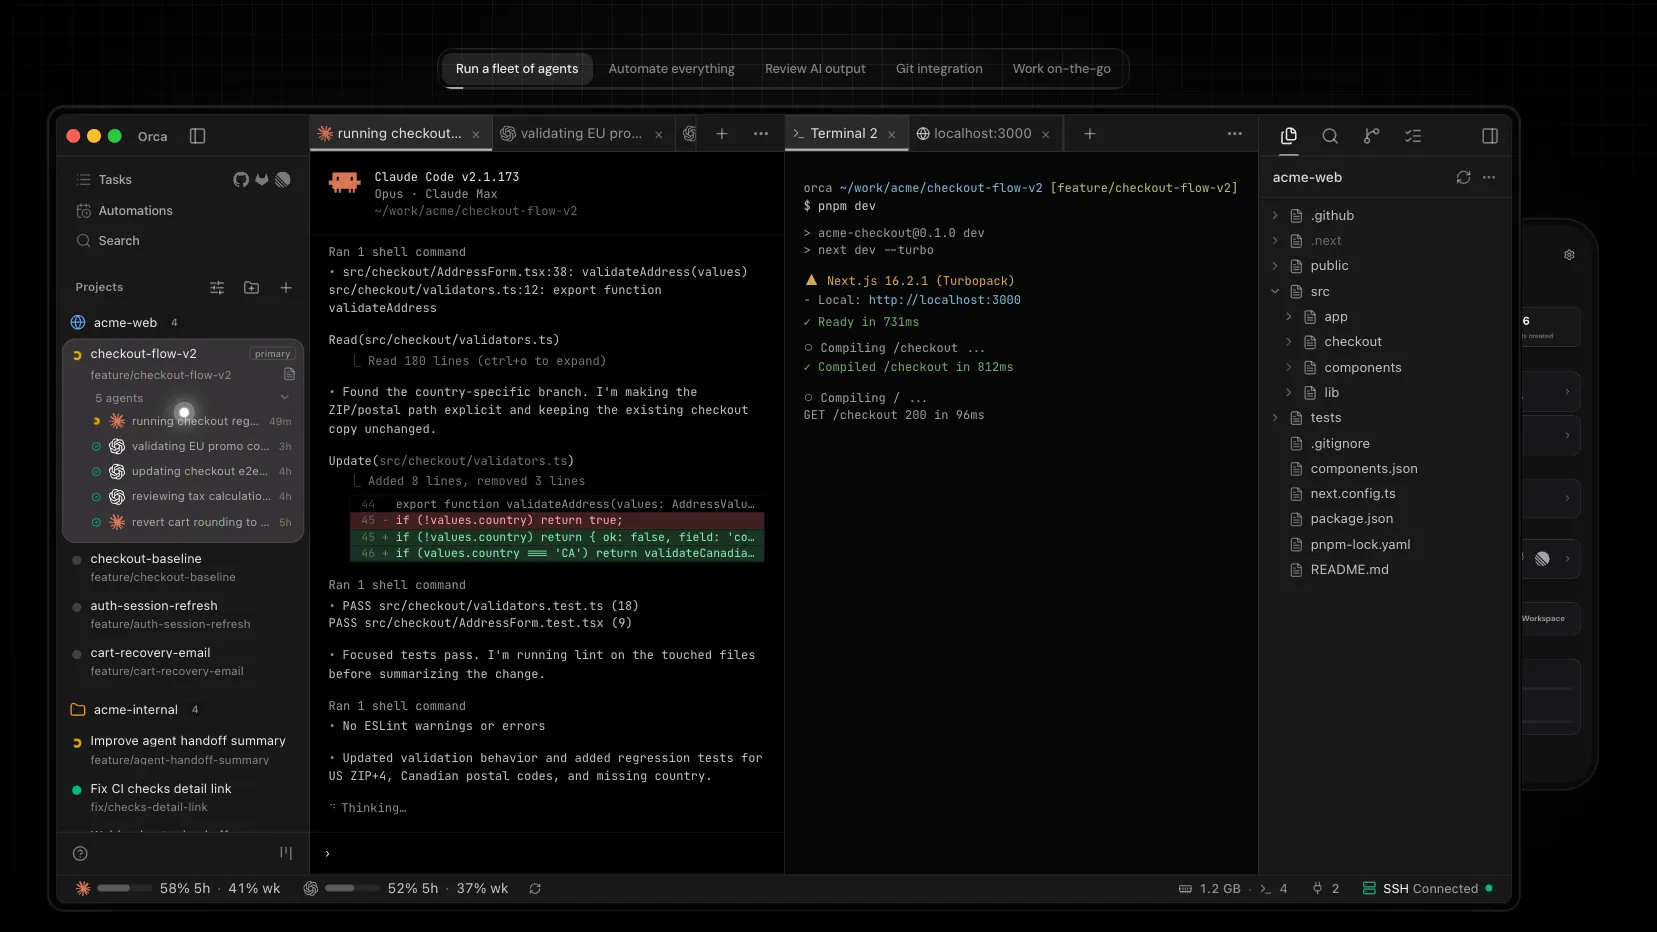
Task: Open Automations in the sidebar
Action: pos(124,211)
